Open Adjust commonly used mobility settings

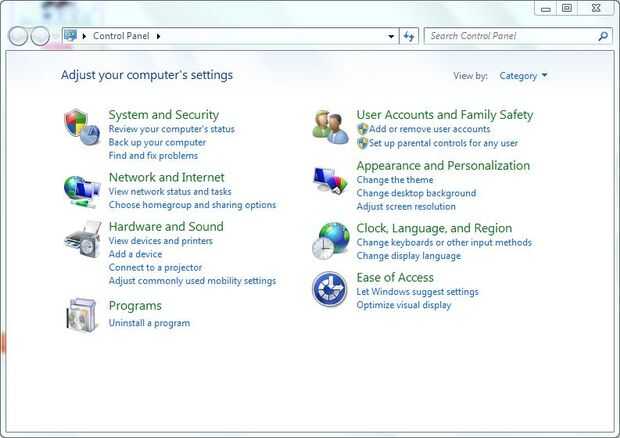[x=192, y=281]
